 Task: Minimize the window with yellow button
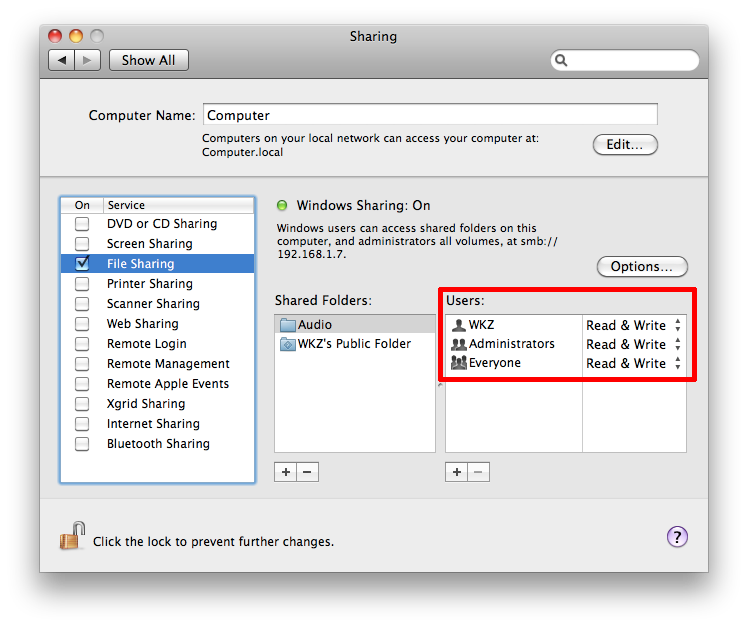(76, 36)
